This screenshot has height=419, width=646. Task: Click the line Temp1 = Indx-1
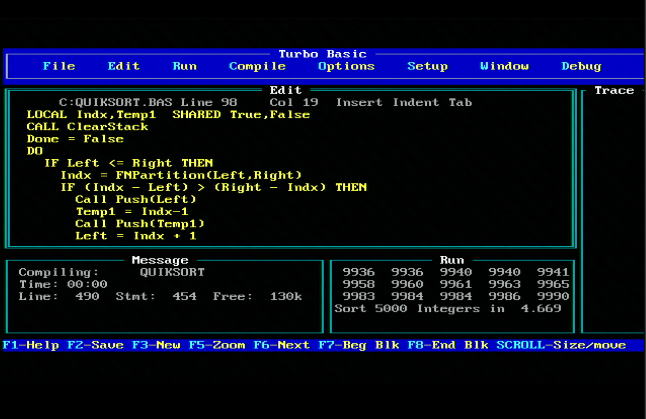pyautogui.click(x=132, y=212)
